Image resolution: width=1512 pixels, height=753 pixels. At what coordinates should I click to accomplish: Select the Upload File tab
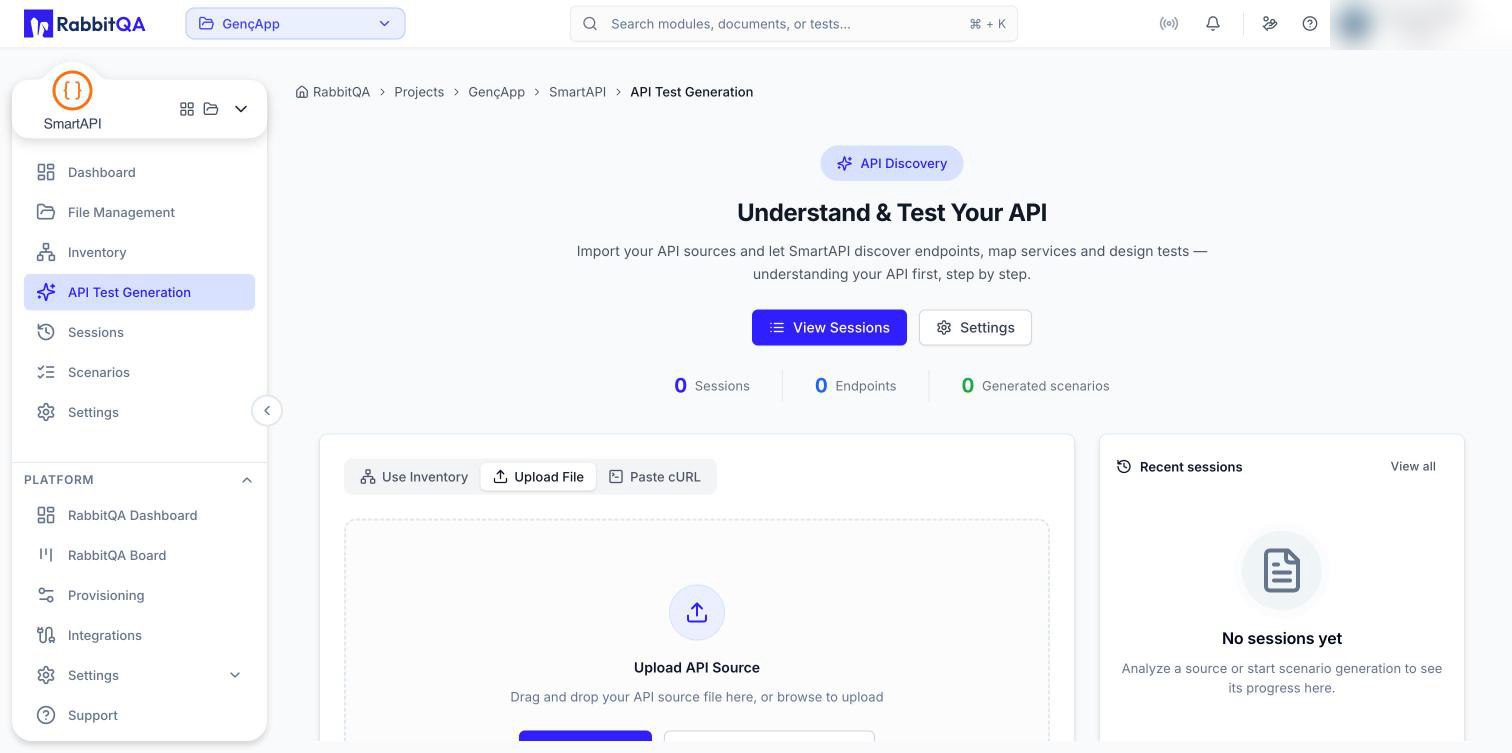pyautogui.click(x=538, y=477)
